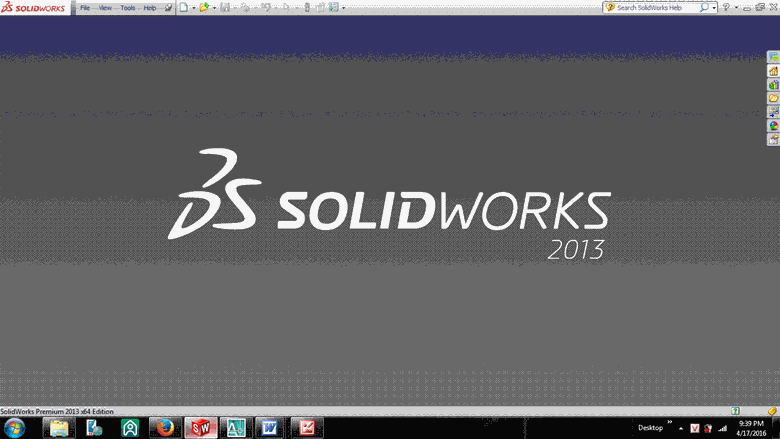Show hidden system tray icons
This screenshot has height=439, width=780.
click(x=681, y=429)
